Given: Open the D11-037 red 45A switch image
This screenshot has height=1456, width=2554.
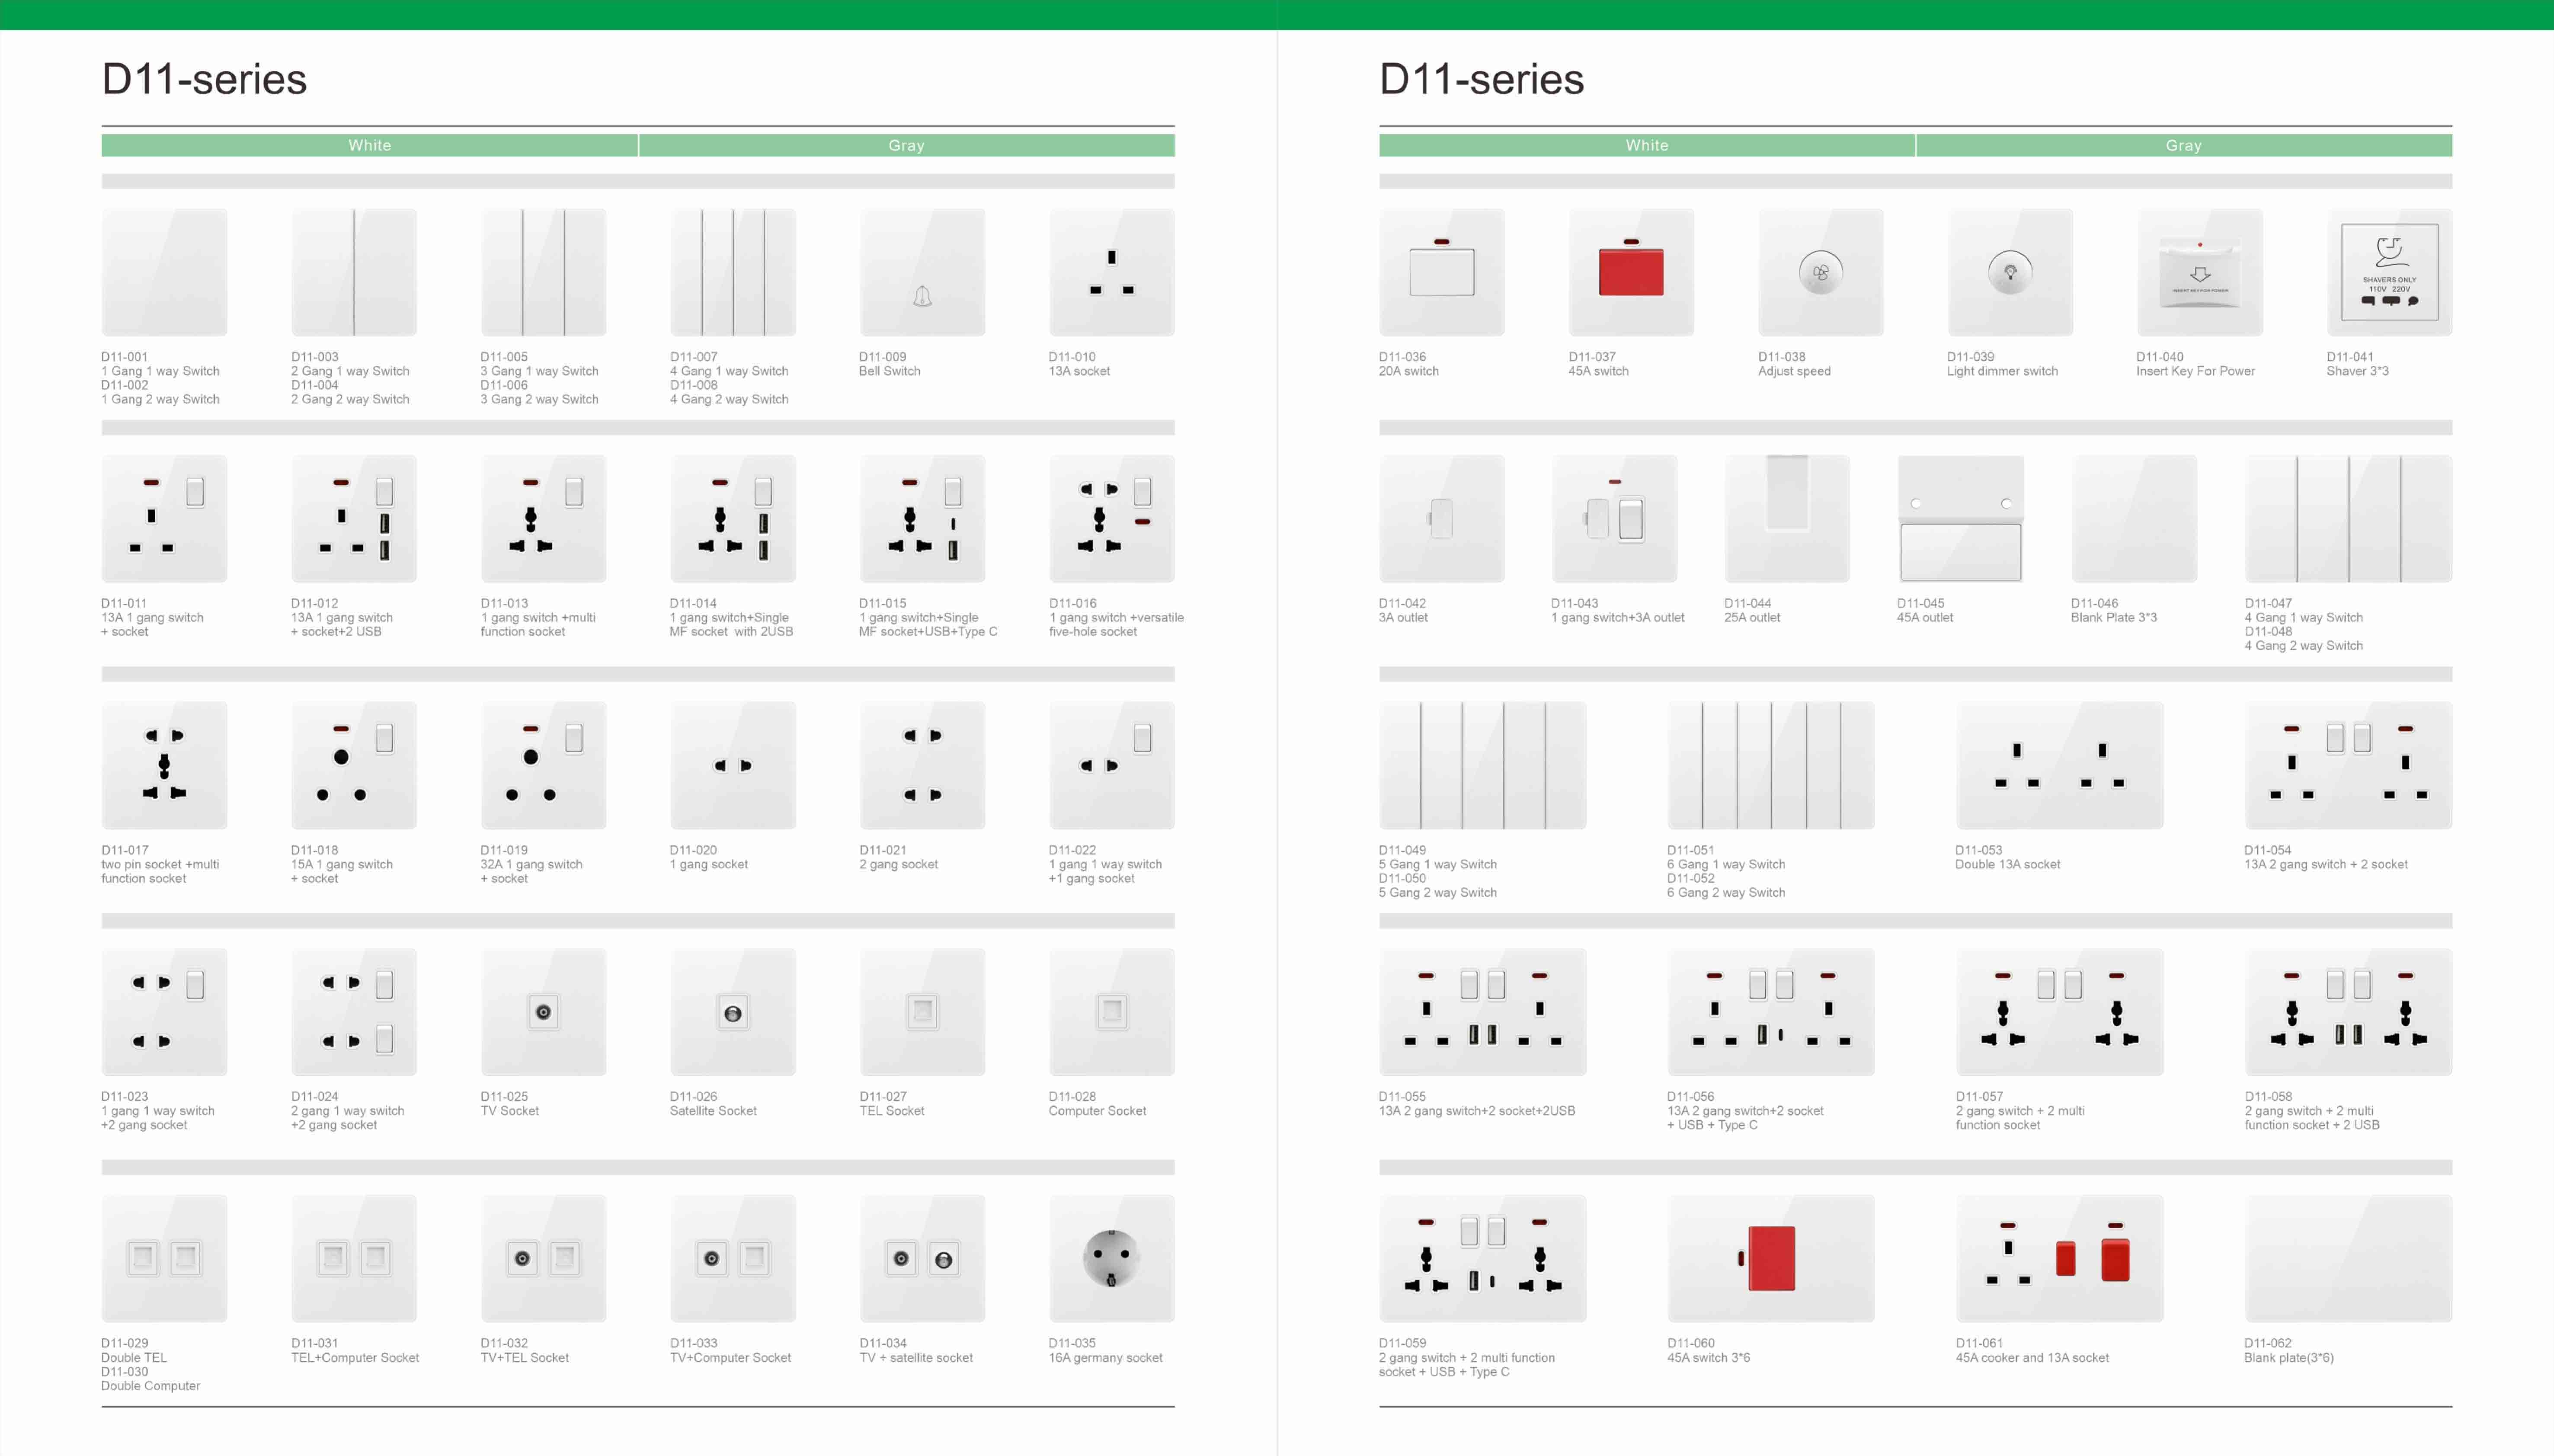Looking at the screenshot, I should [x=1631, y=272].
